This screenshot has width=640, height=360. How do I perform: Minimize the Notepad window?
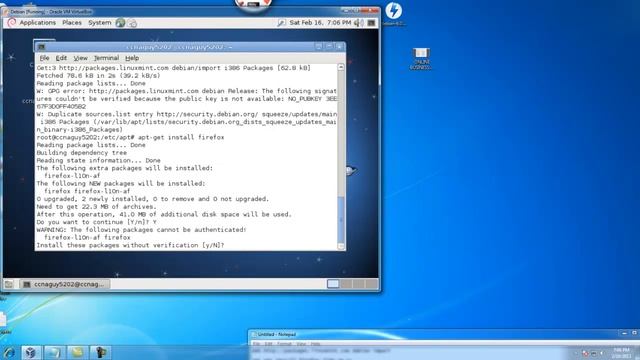(x=624, y=333)
